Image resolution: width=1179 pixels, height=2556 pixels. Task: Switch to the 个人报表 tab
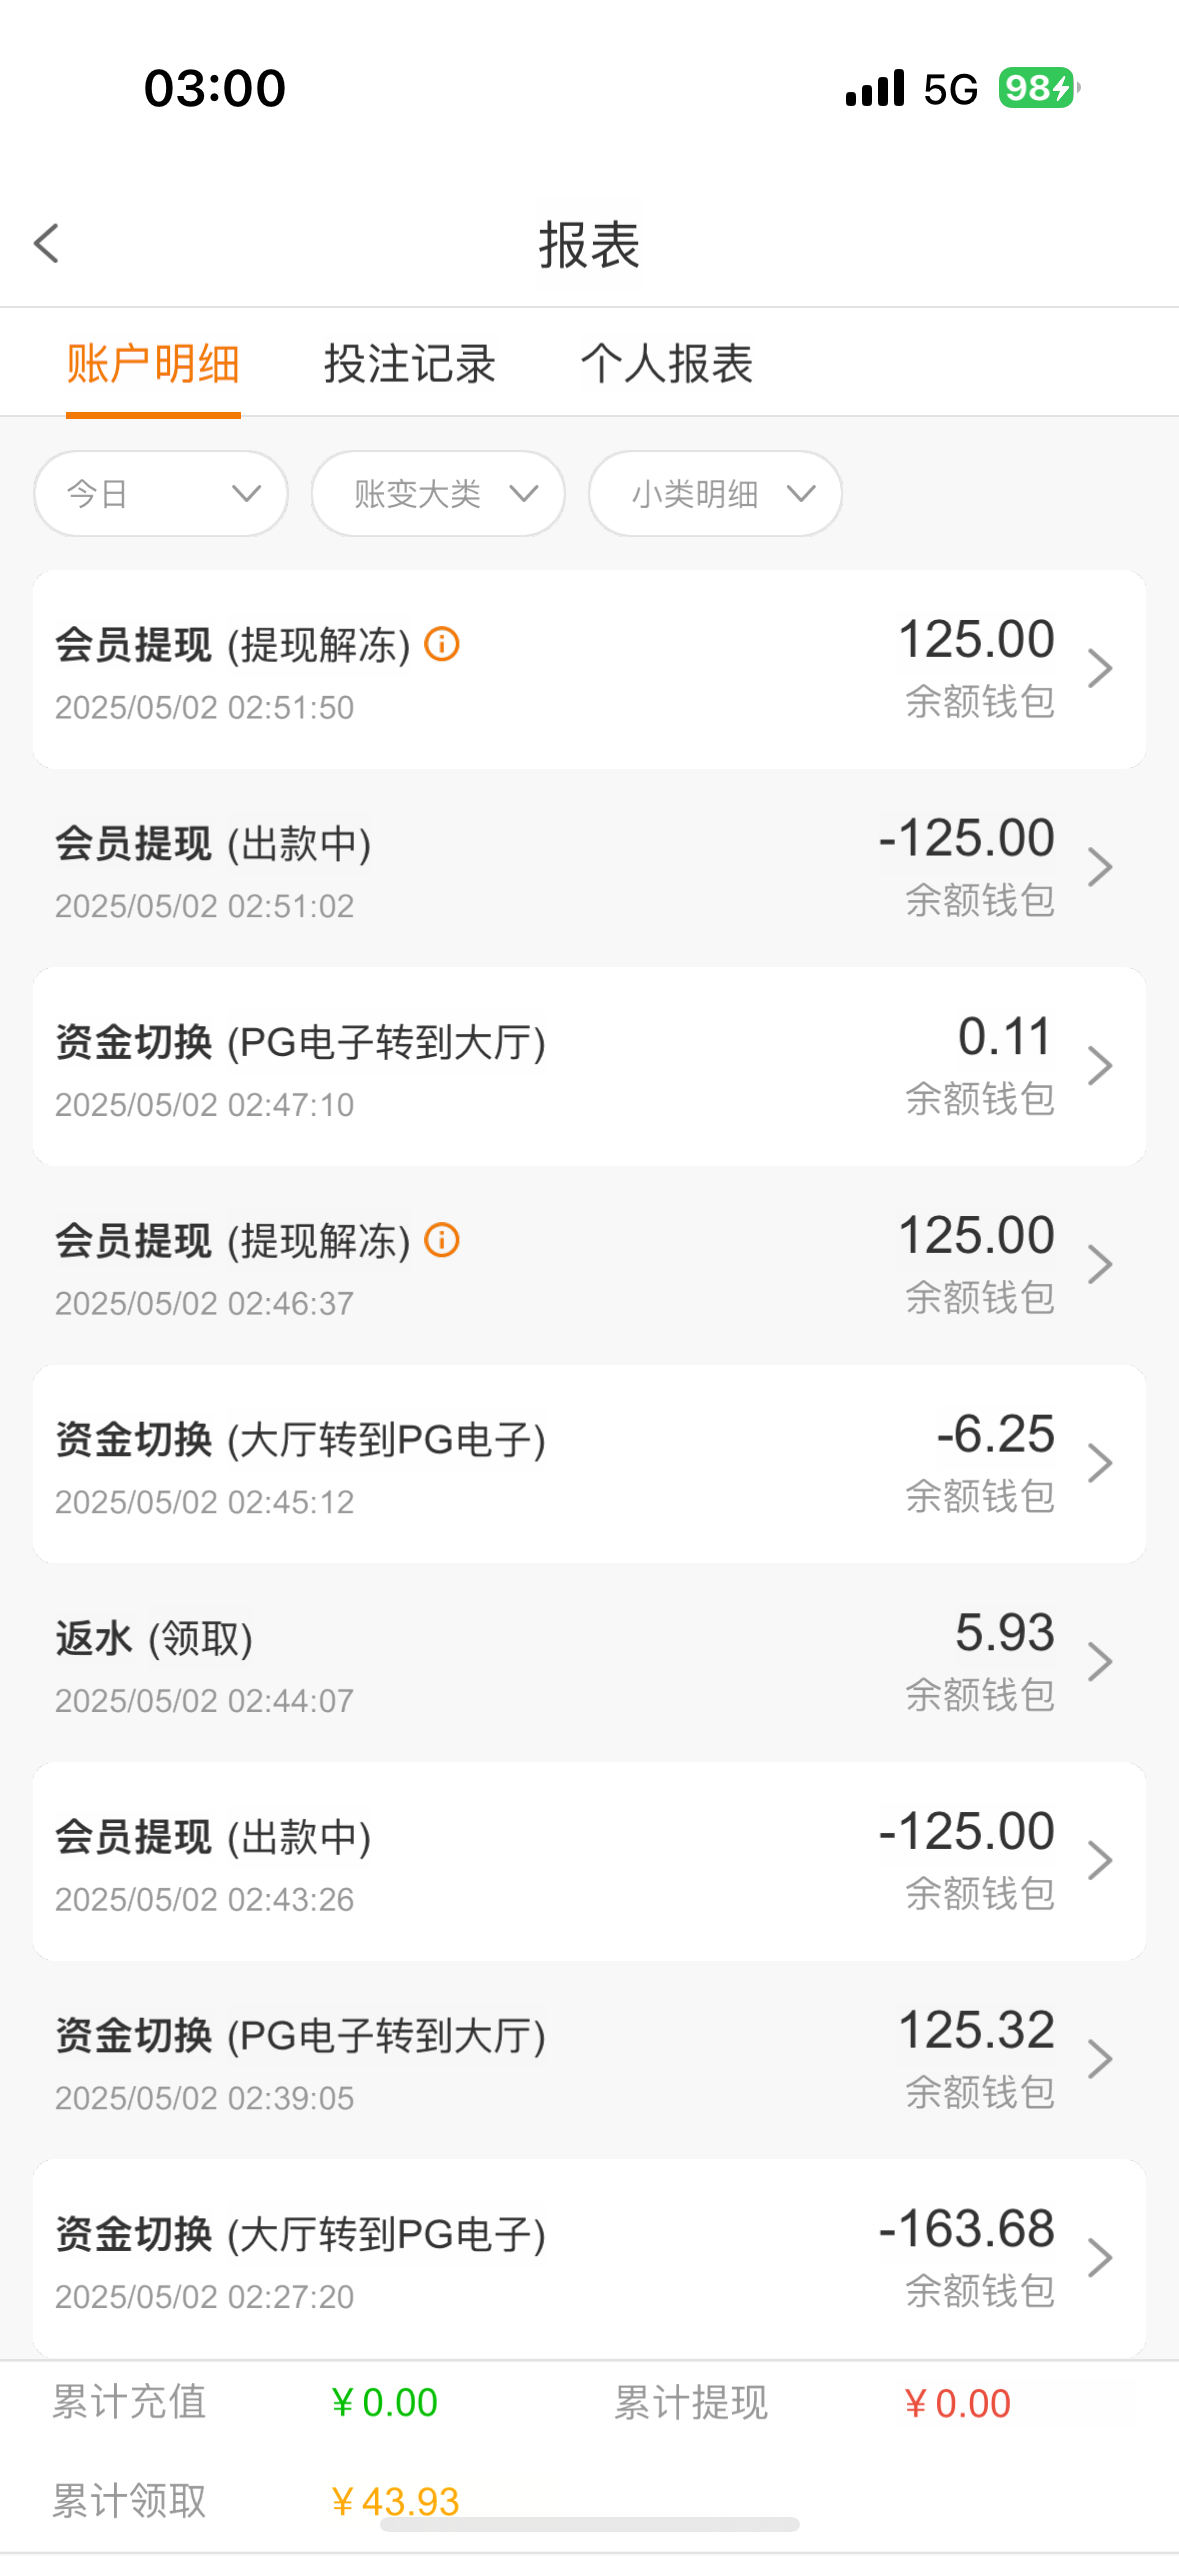pyautogui.click(x=667, y=364)
